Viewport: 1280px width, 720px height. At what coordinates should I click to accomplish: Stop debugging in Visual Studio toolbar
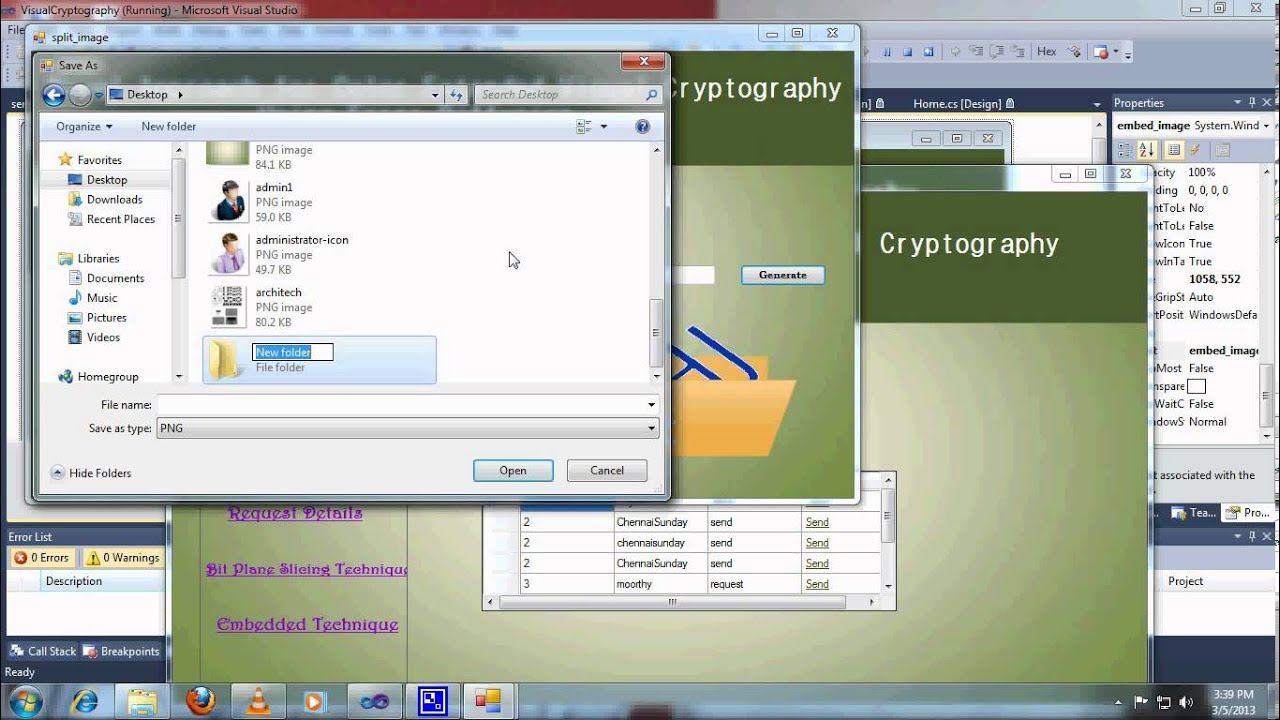(x=908, y=52)
